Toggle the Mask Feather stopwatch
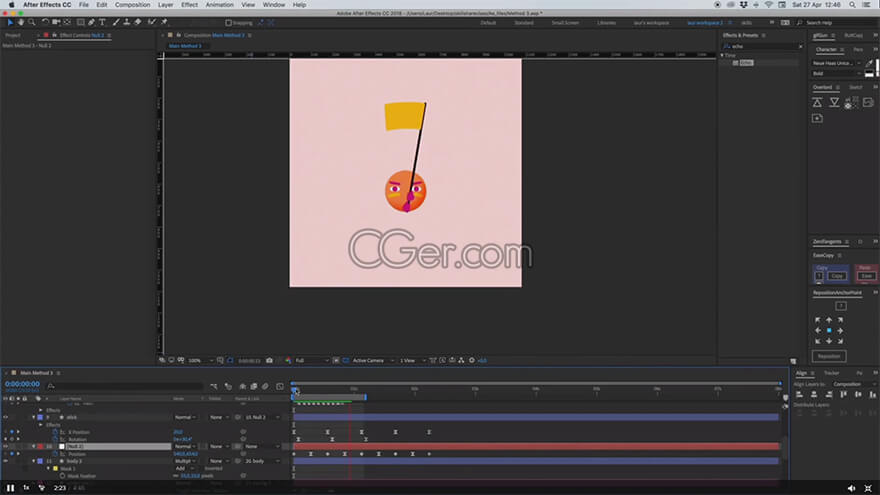Screen dimensions: 880x495 click(62, 476)
